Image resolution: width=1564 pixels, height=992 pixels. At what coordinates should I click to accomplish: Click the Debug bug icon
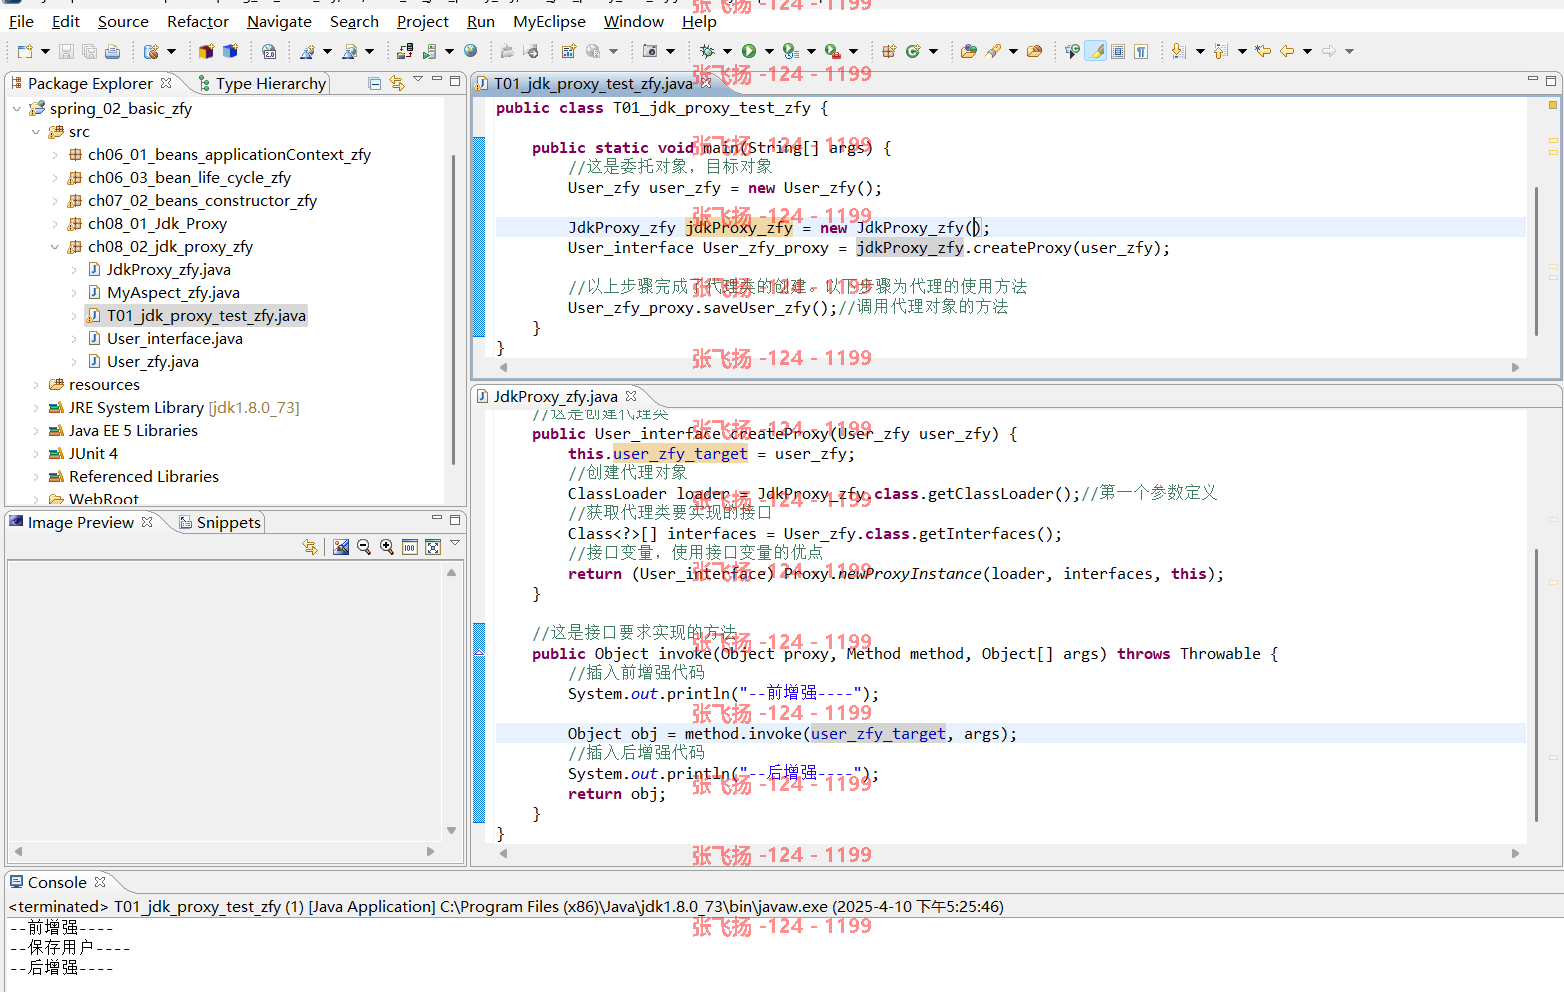click(x=707, y=51)
